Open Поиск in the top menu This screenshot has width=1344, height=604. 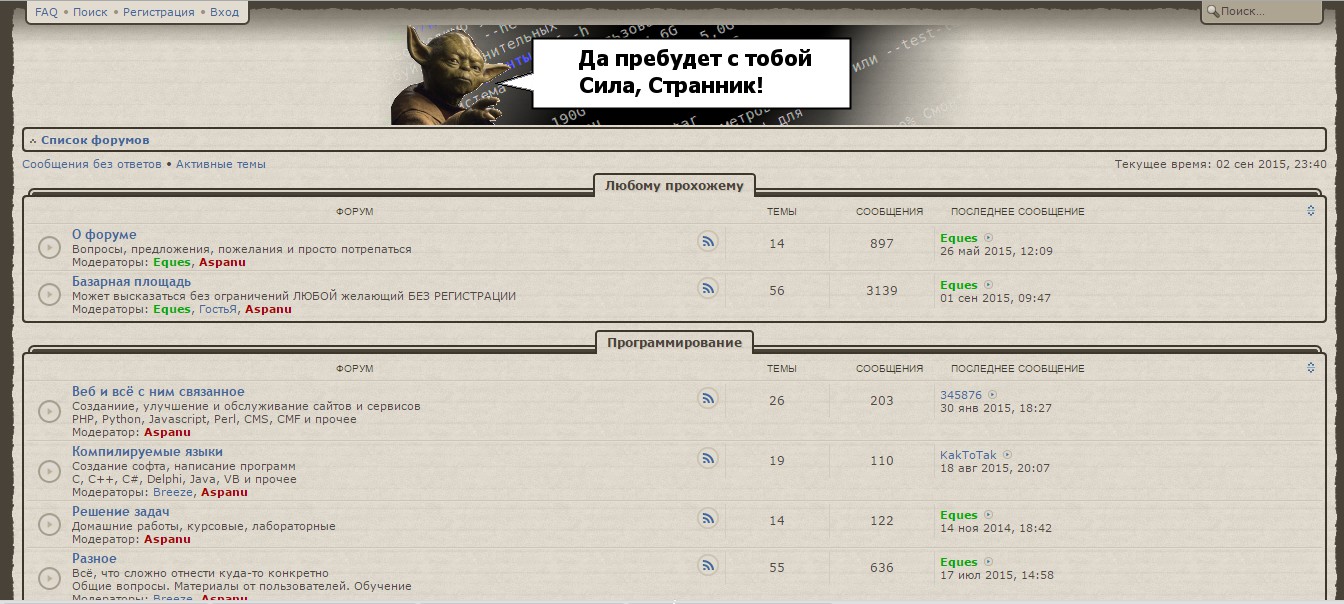[90, 12]
